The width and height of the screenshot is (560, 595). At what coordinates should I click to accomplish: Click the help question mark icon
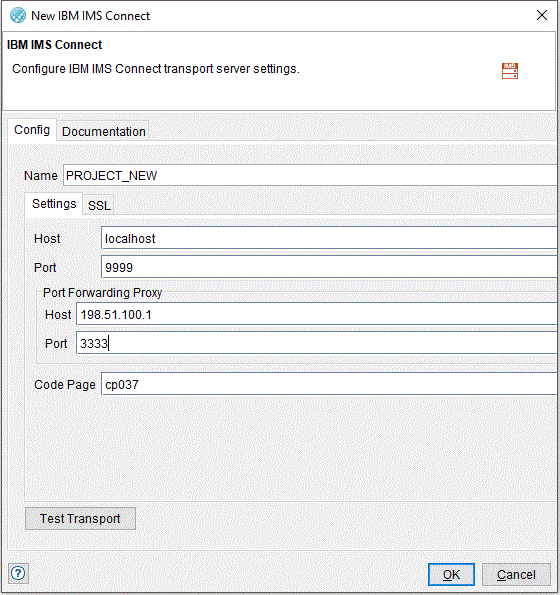(x=18, y=573)
